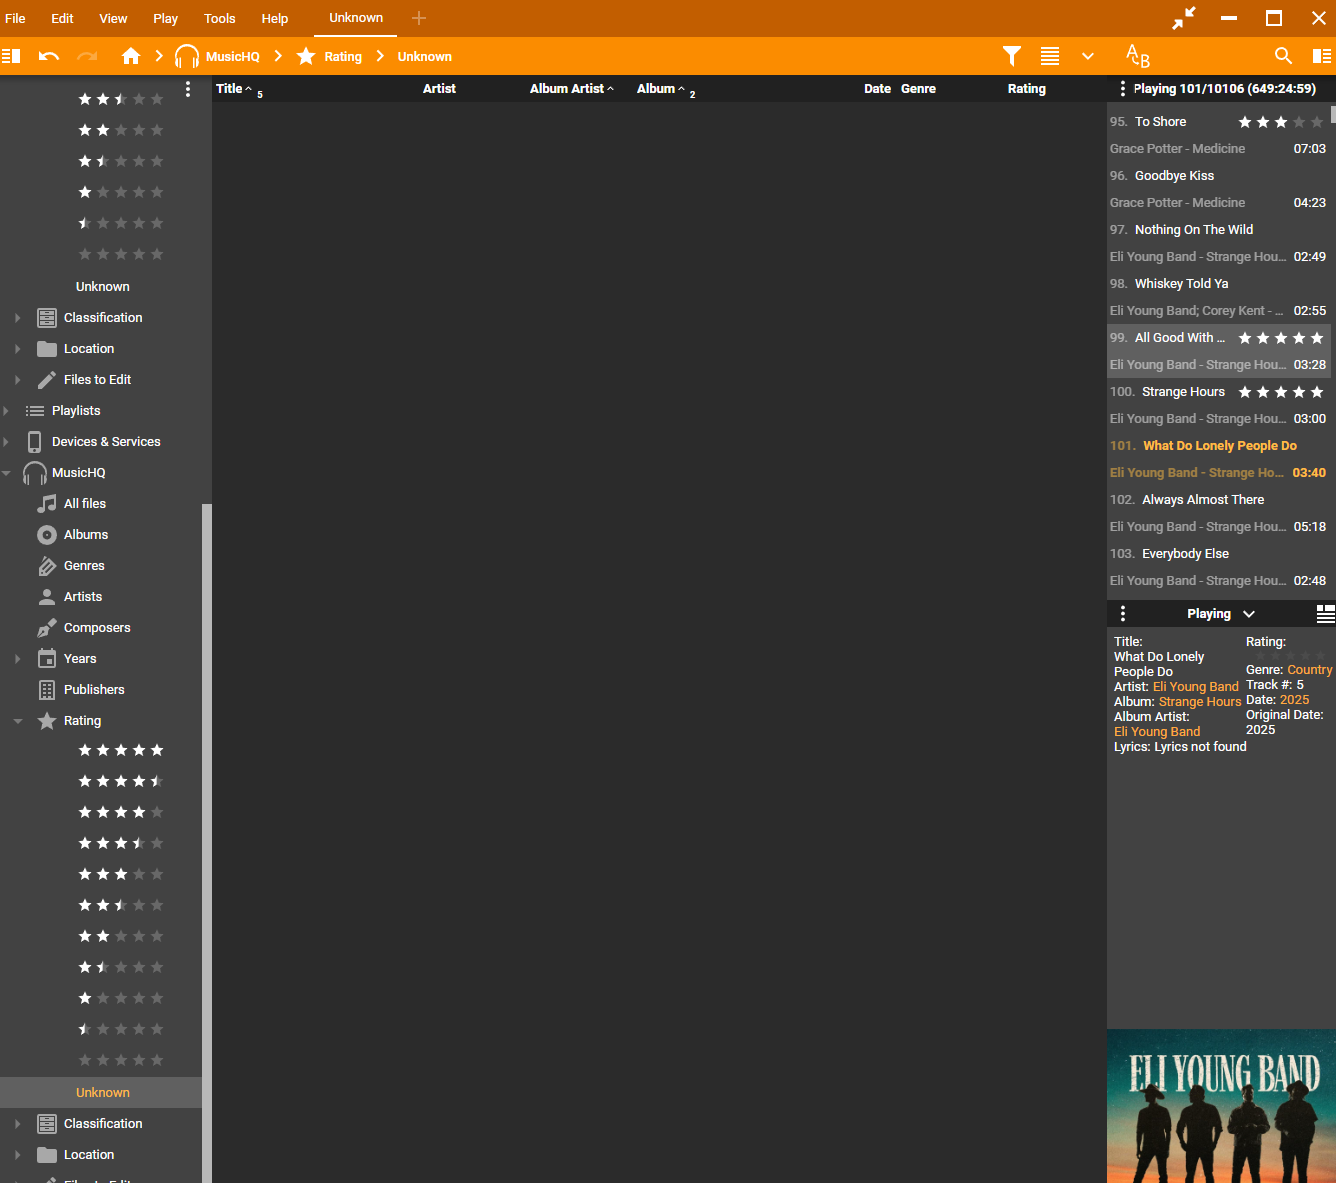Open Now Playing list three-dot menu
The width and height of the screenshot is (1336, 1183).
tap(1122, 89)
